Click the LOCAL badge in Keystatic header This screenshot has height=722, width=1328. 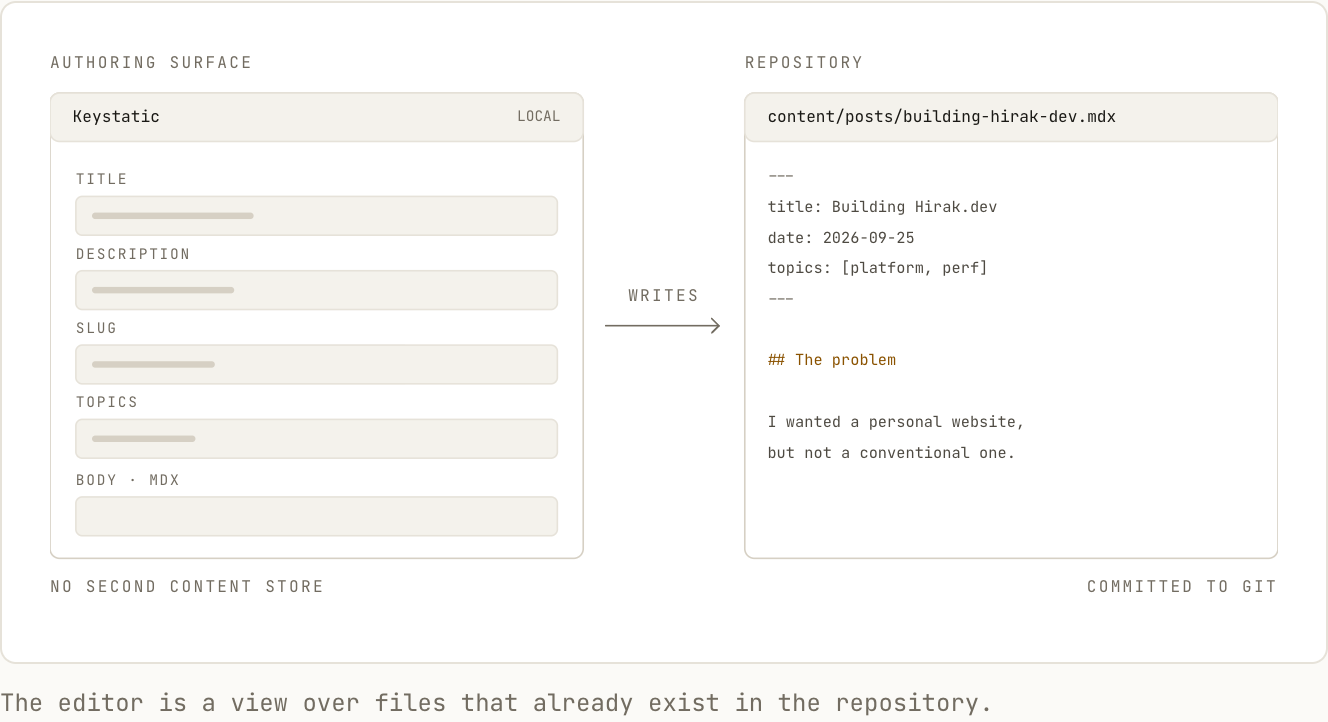538,116
